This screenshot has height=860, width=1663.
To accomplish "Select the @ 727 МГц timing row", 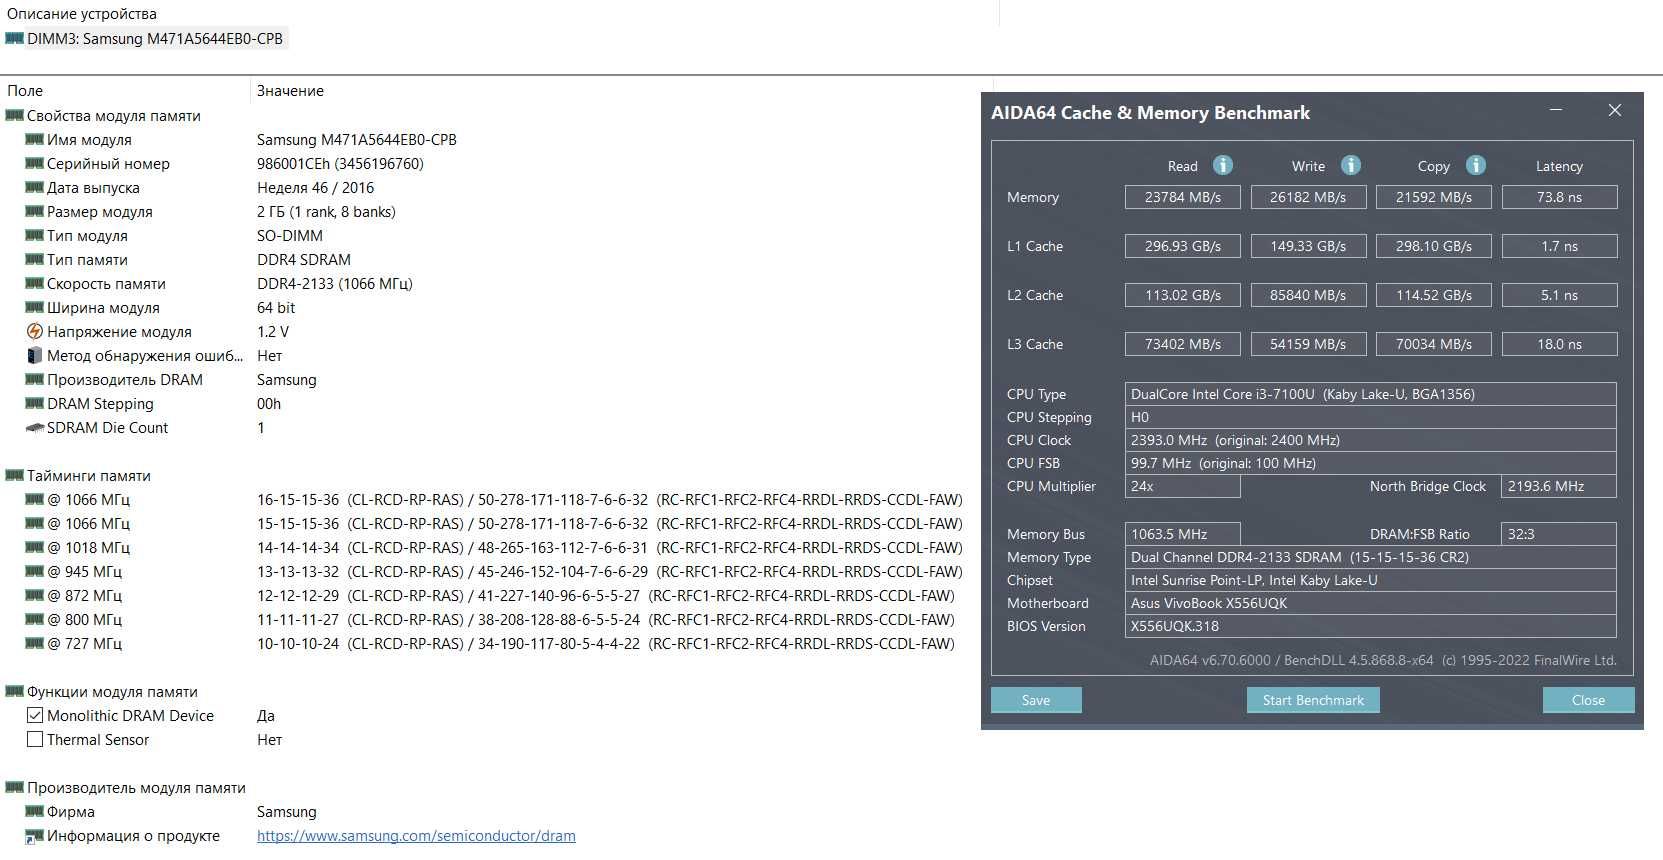I will (x=489, y=644).
